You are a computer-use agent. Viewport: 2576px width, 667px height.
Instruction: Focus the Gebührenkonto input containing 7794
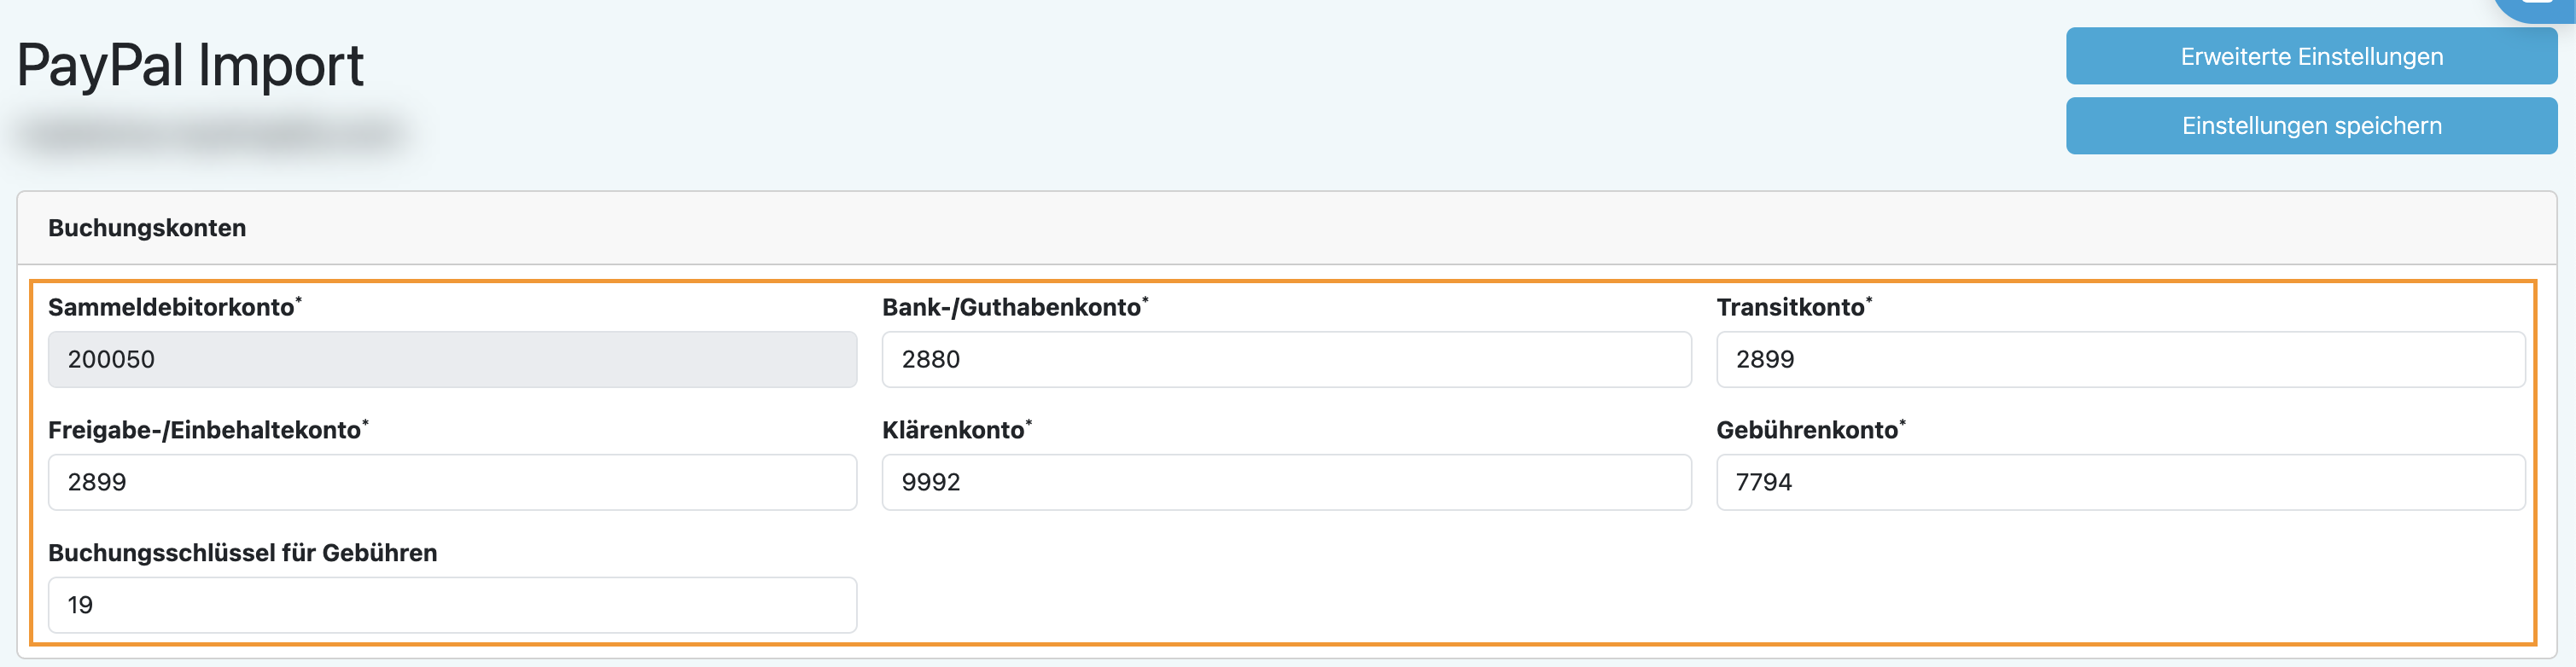tap(2120, 483)
